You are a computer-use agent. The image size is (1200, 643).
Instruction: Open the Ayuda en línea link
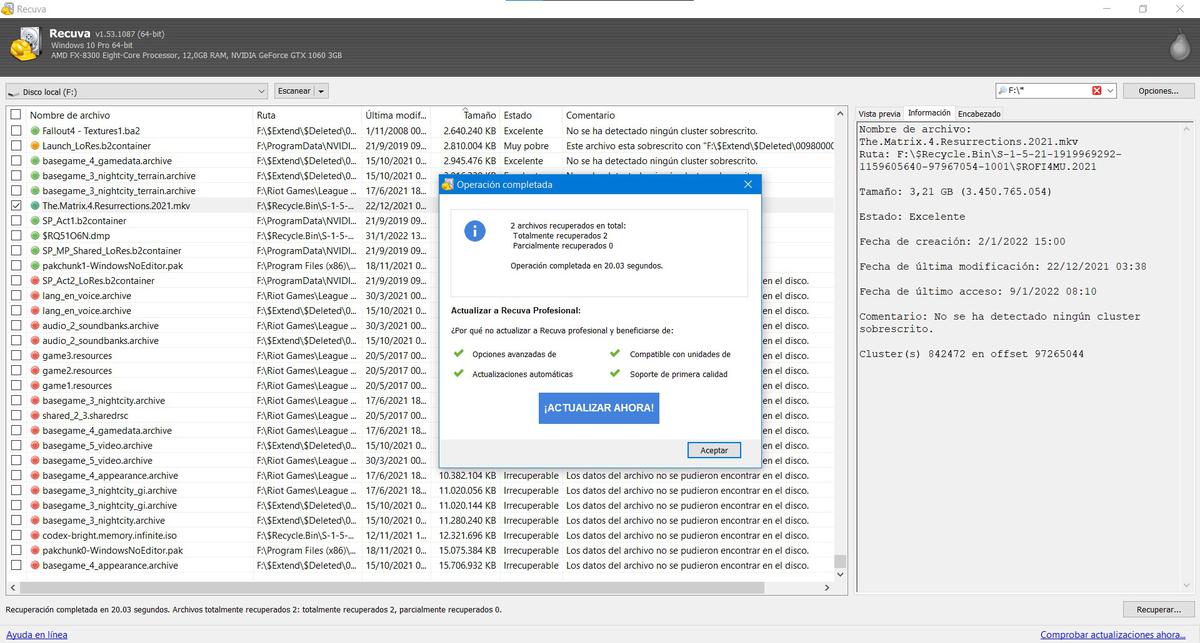click(x=37, y=634)
